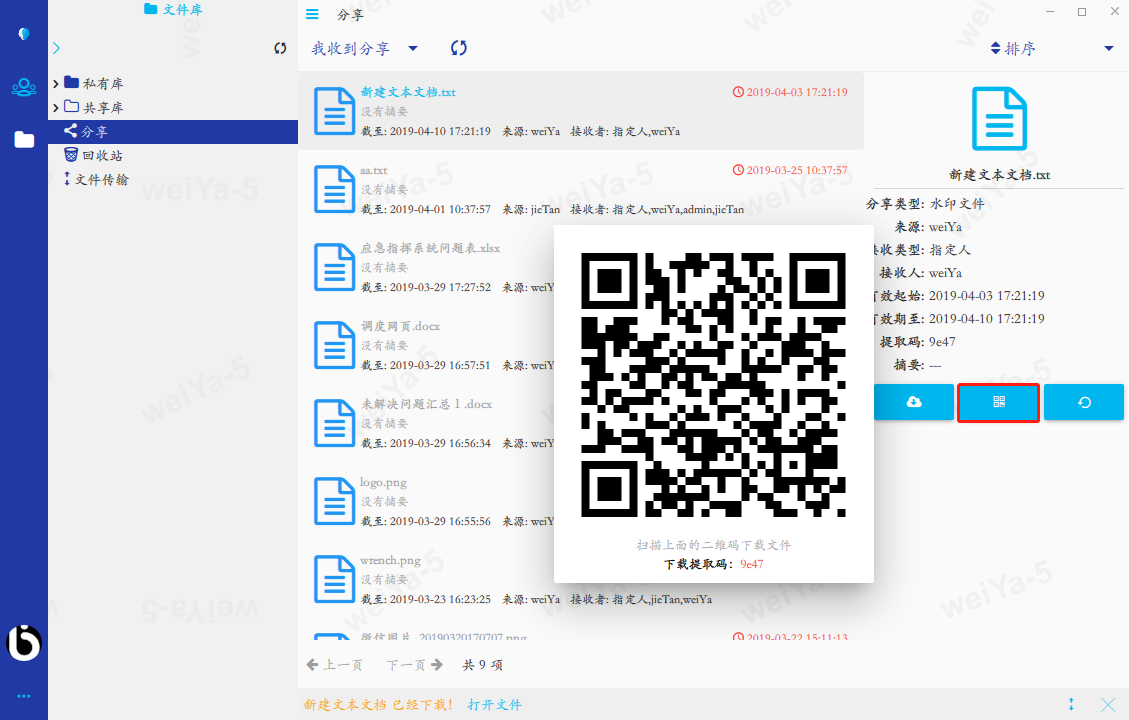
Task: Click the refresh icon beside 我收到分享
Action: (x=459, y=48)
